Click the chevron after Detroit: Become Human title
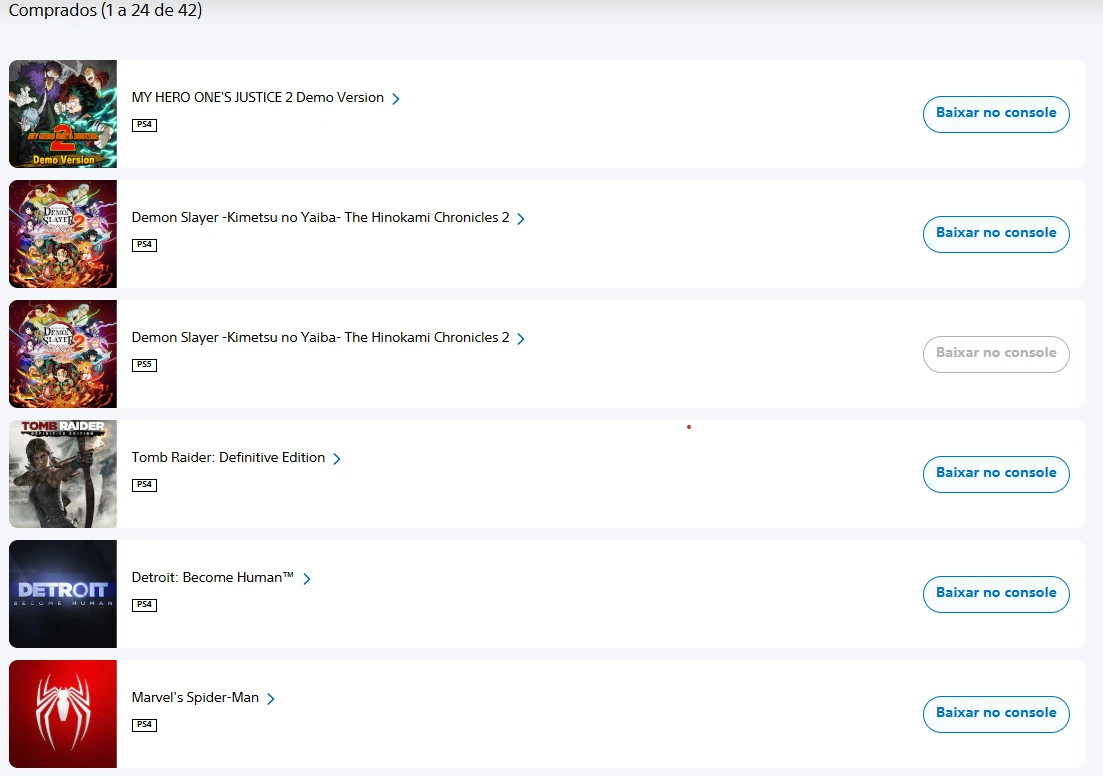This screenshot has width=1103, height=776. coord(307,579)
